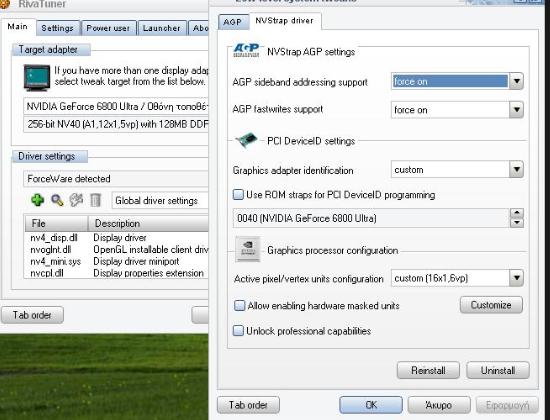550x420 pixels.
Task: Toggle Unlock professional capabilities checkbox
Action: point(239,331)
